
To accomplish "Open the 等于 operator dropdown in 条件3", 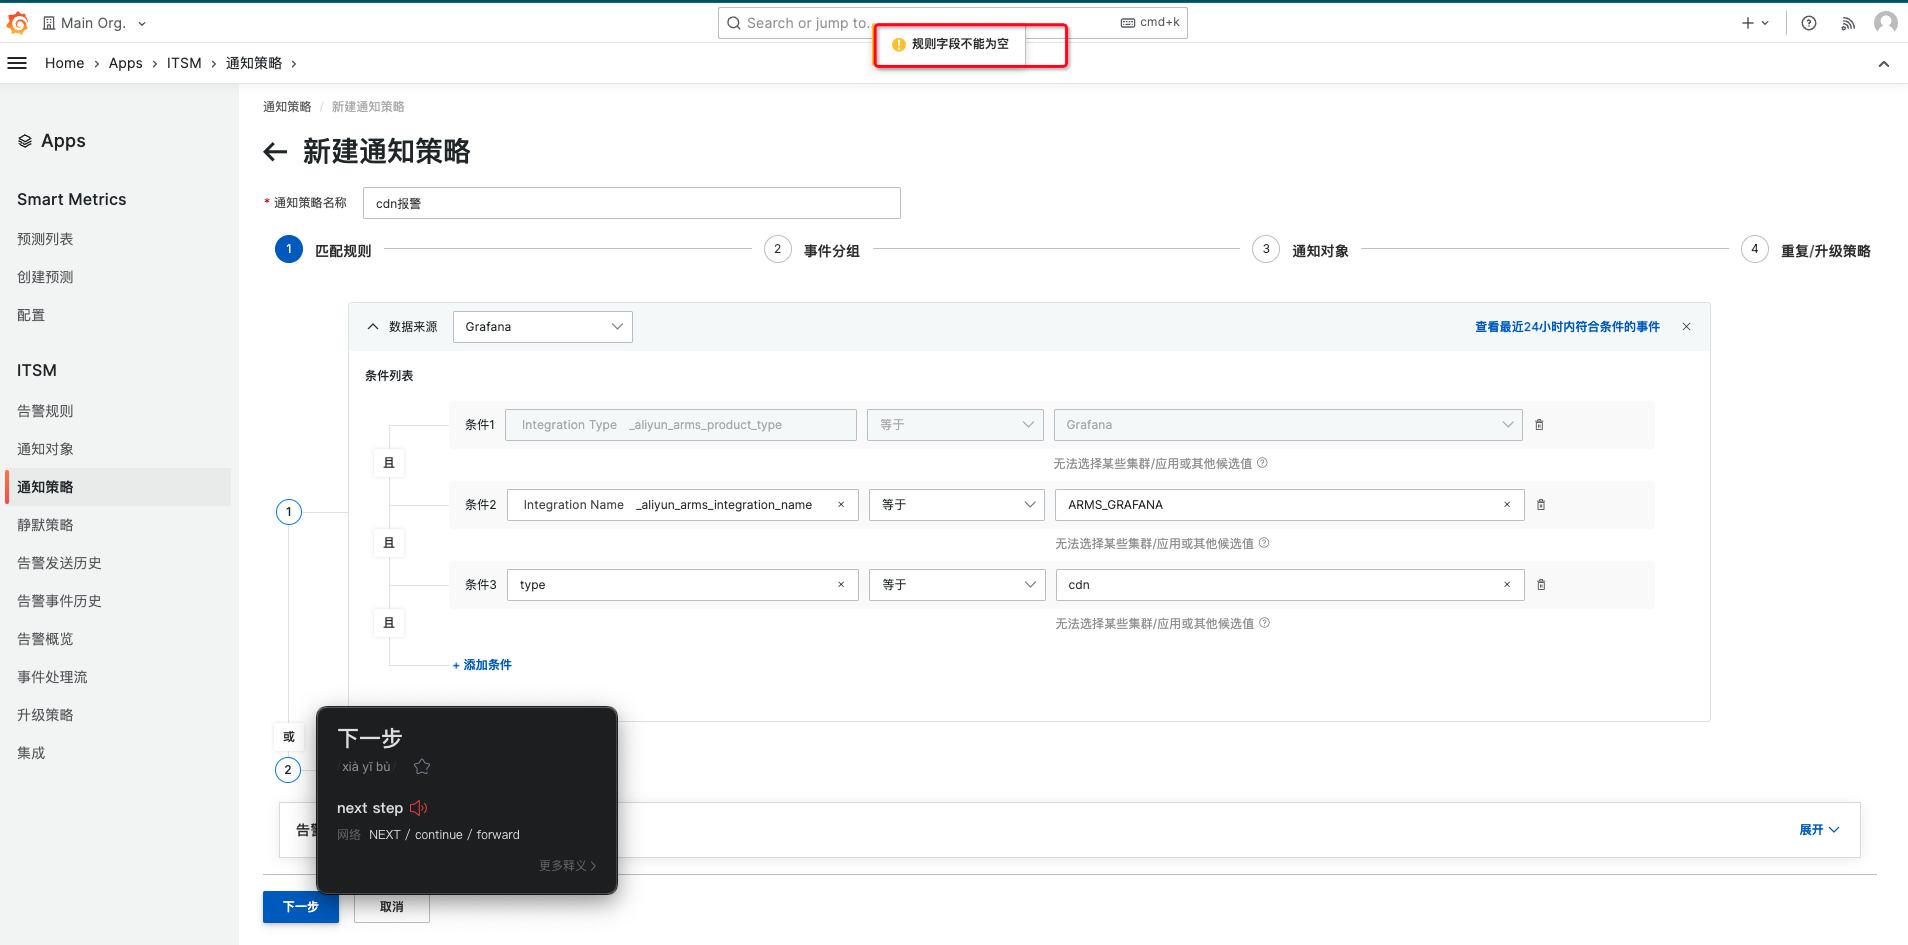I will click(957, 585).
